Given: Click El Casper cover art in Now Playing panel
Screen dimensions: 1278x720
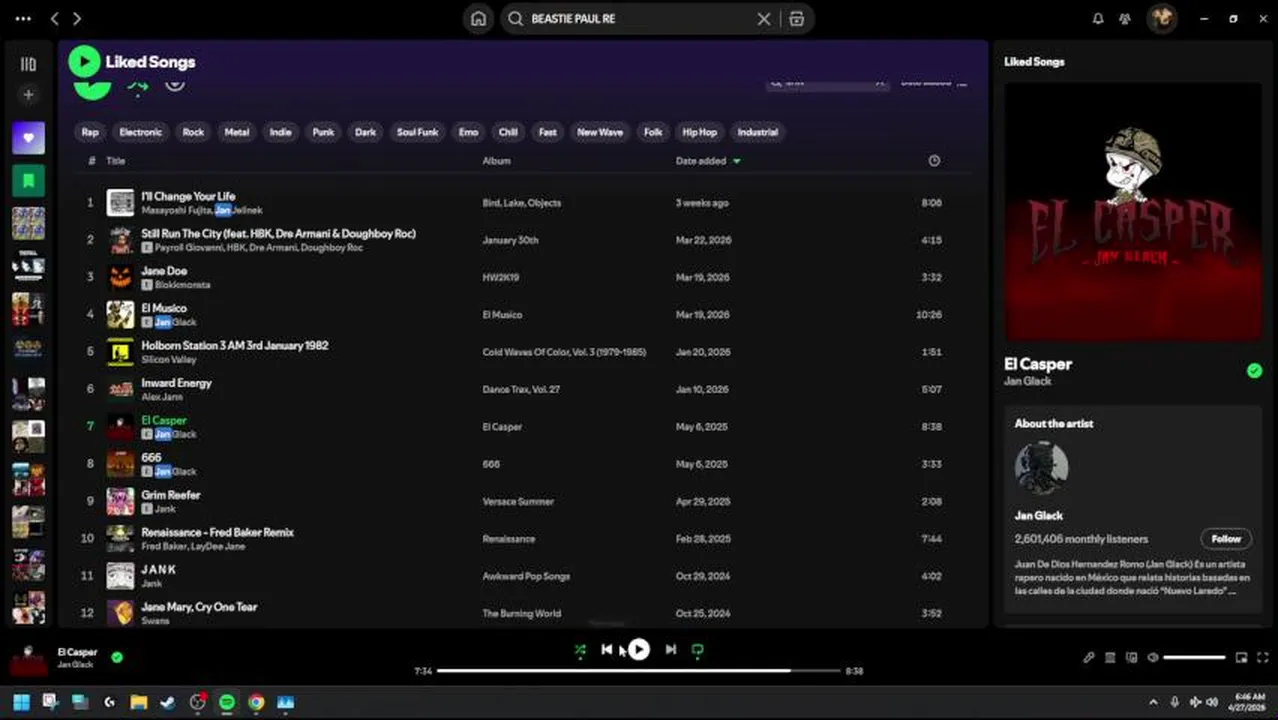Looking at the screenshot, I should click(1133, 211).
